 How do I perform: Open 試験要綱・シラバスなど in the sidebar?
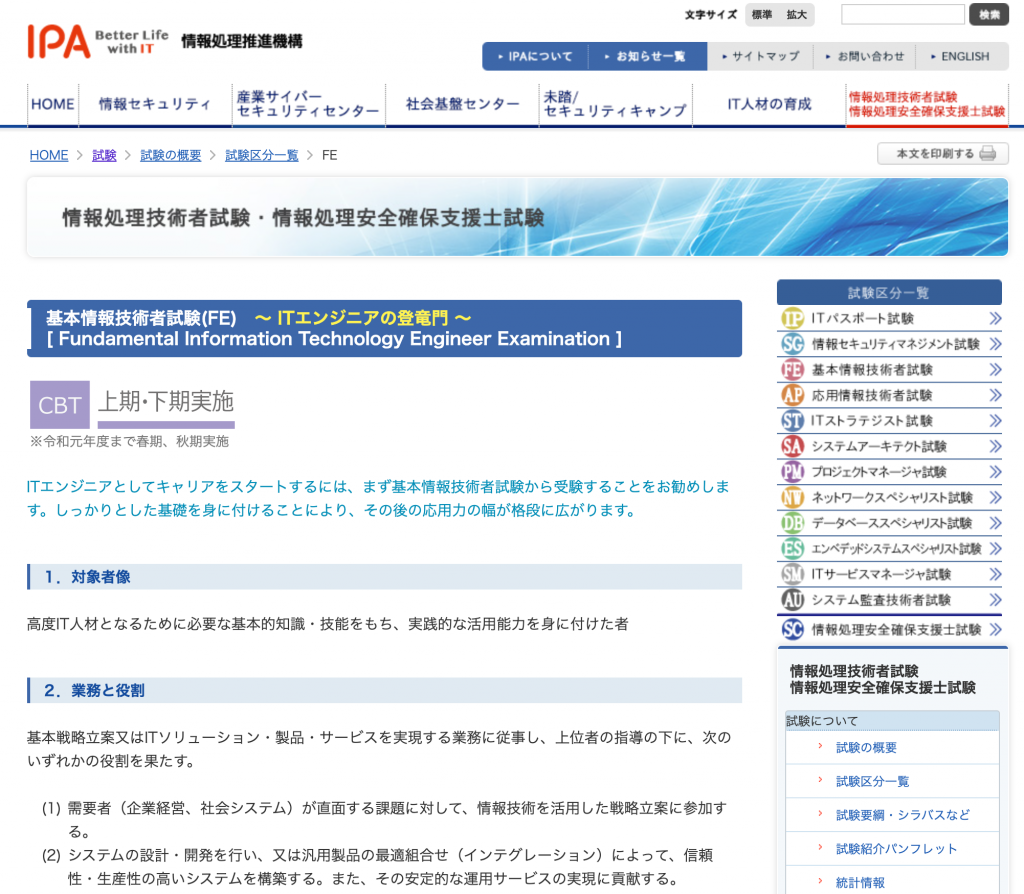[x=903, y=815]
